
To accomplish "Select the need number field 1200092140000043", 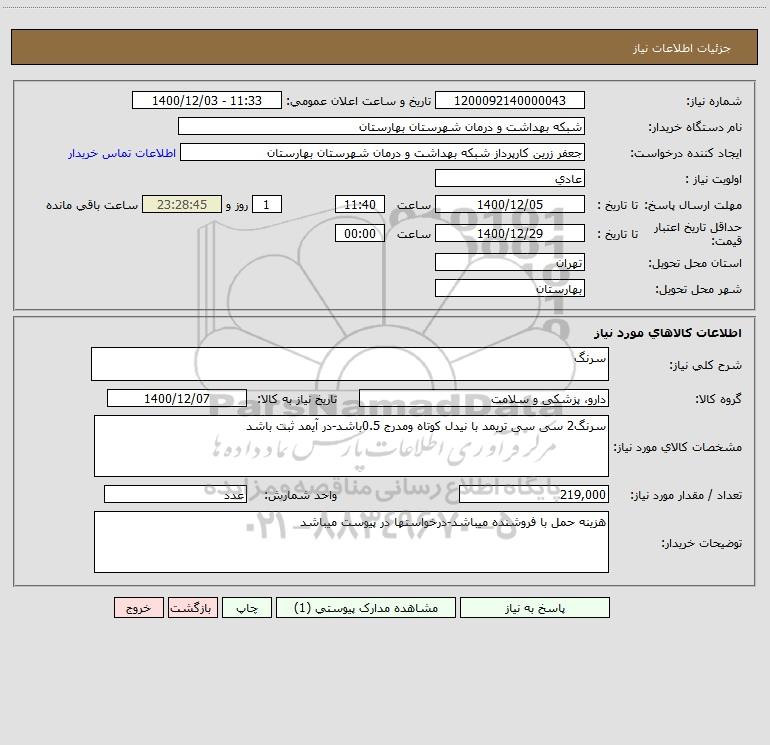I will click(x=510, y=100).
